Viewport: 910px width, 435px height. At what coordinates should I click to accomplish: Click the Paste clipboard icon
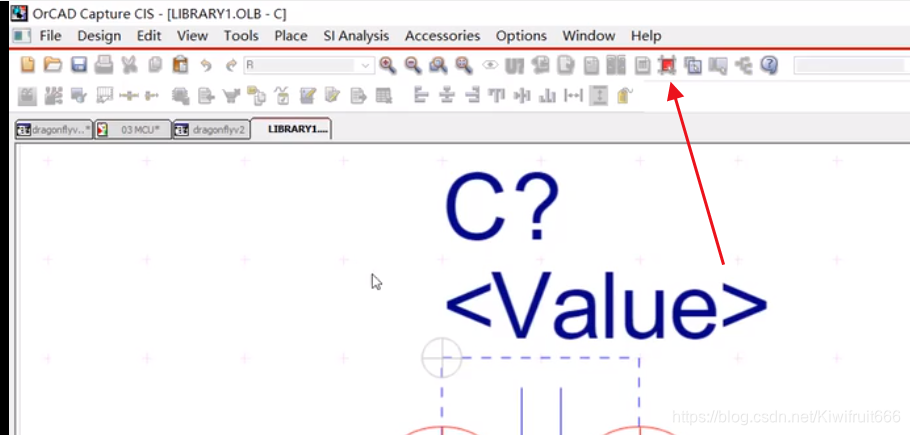pyautogui.click(x=180, y=65)
